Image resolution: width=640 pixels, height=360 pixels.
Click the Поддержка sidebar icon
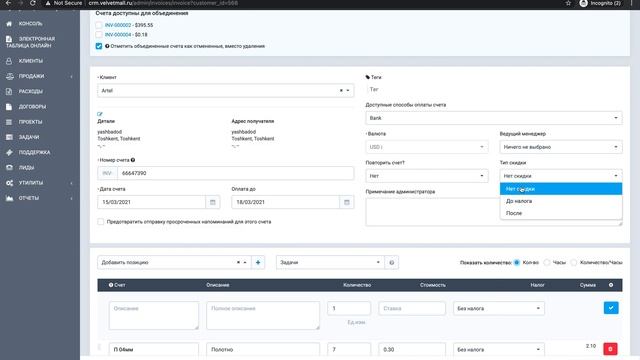click(9, 152)
